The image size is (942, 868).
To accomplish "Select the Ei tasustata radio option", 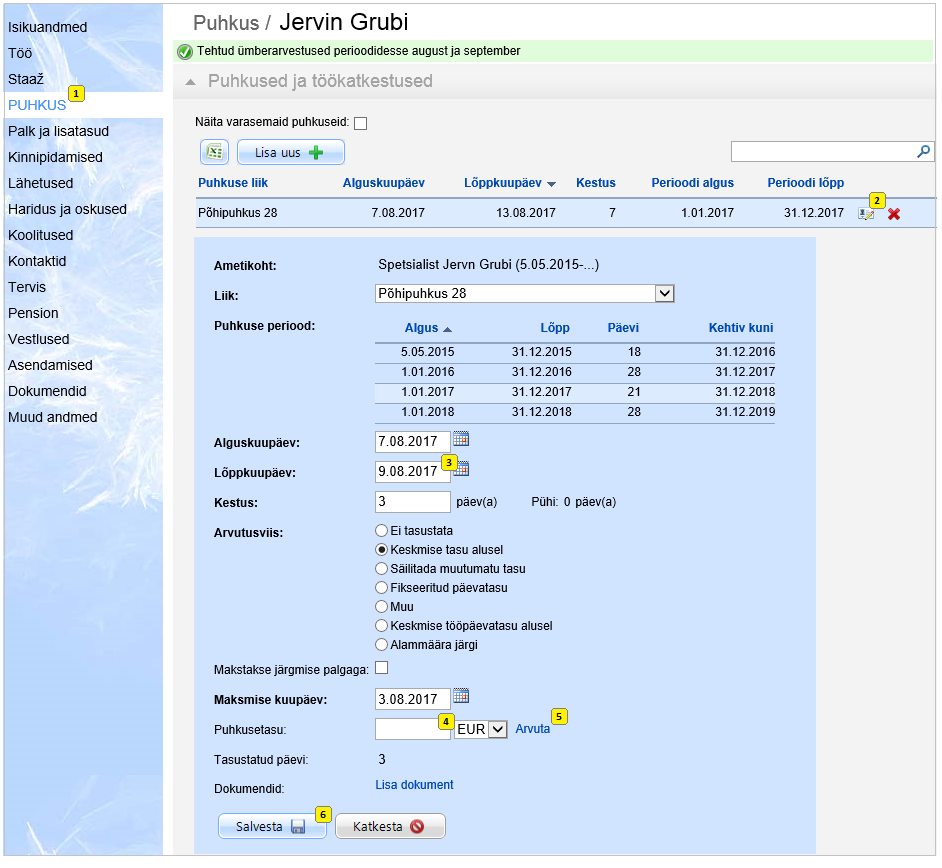I will tap(381, 530).
